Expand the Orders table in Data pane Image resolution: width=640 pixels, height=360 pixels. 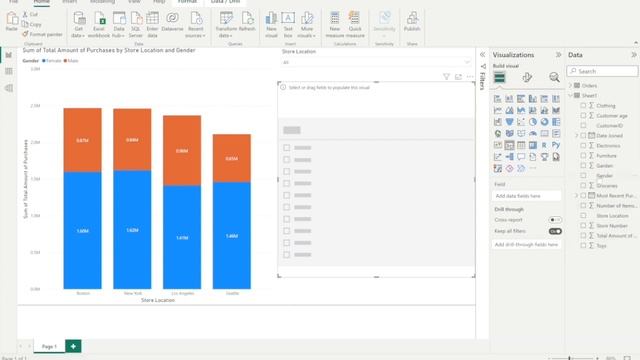(570, 85)
